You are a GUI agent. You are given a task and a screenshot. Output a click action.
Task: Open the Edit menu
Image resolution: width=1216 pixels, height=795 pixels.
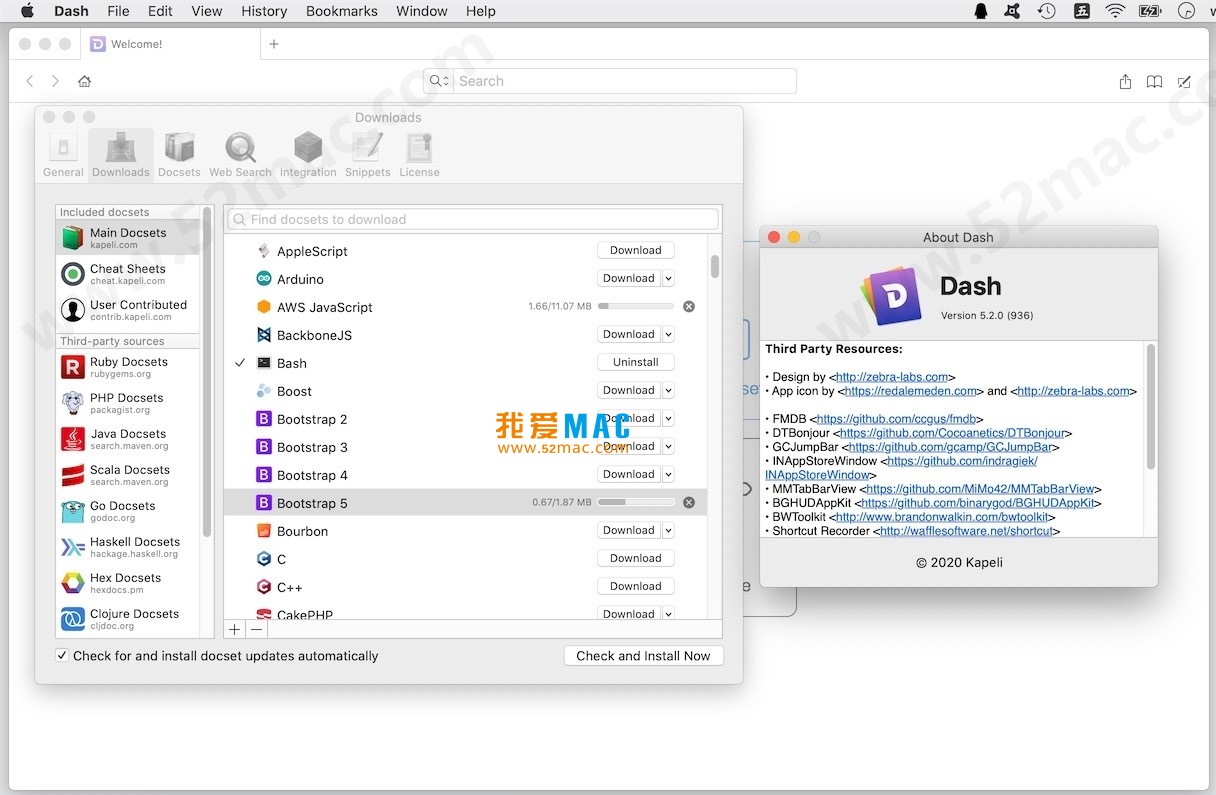click(160, 11)
